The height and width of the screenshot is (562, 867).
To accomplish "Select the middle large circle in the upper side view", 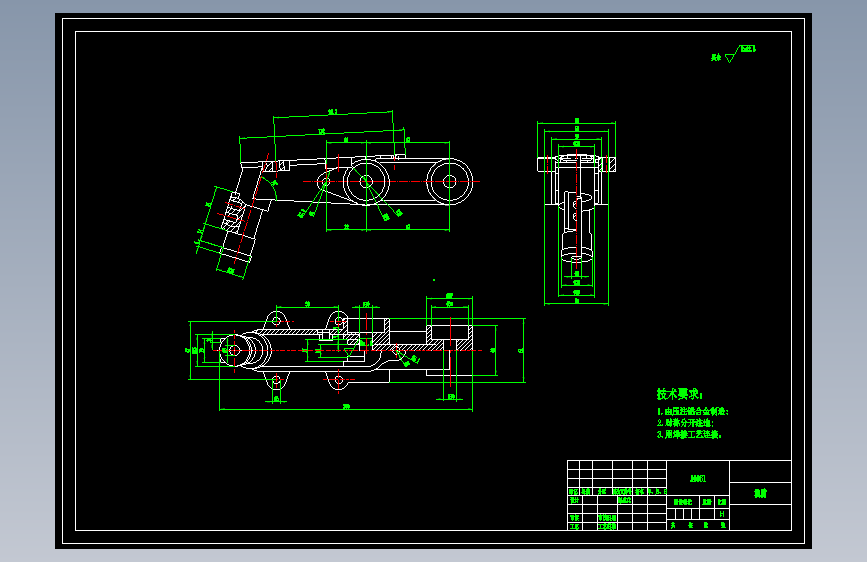I will 365,181.
